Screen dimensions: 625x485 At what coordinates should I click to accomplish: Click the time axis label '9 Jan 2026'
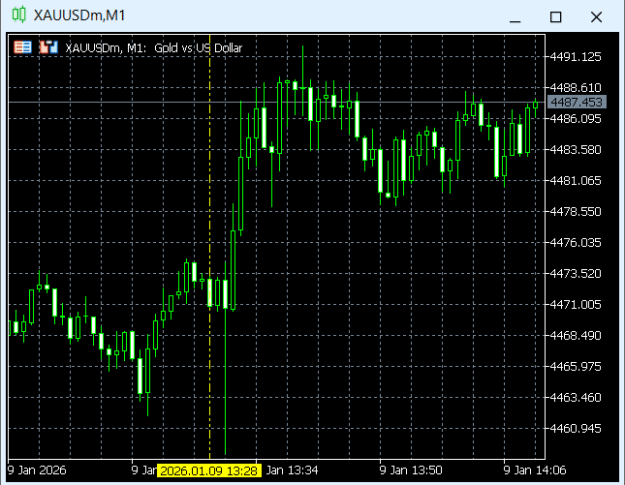(37, 470)
